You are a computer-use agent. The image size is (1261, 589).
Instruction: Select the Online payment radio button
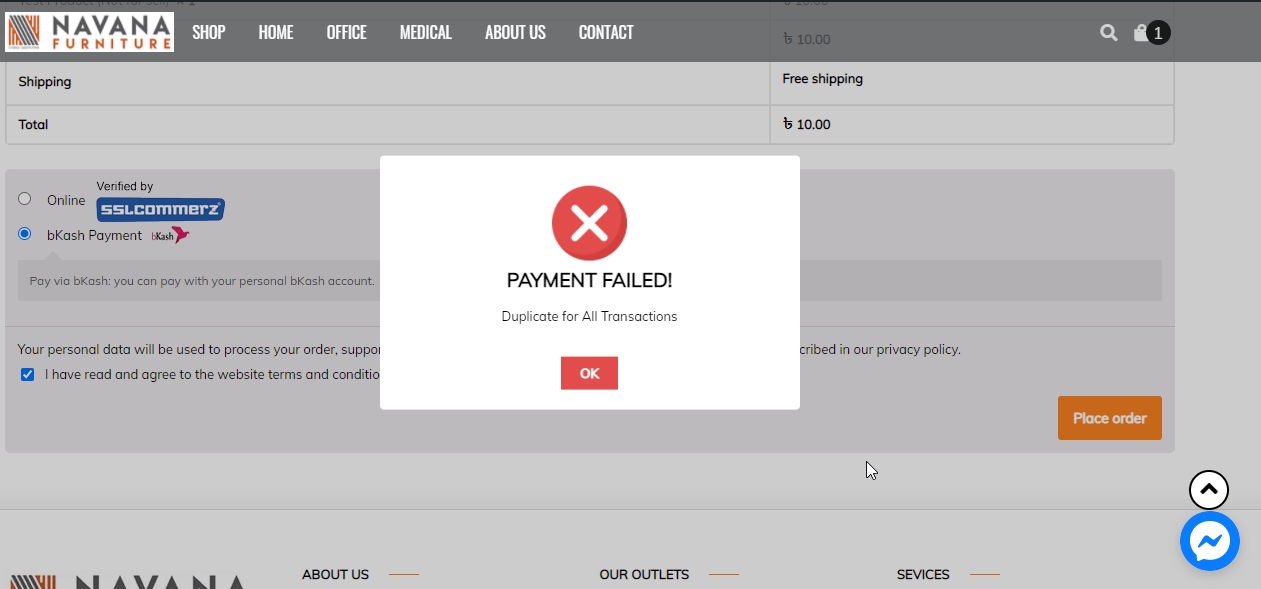coord(25,199)
